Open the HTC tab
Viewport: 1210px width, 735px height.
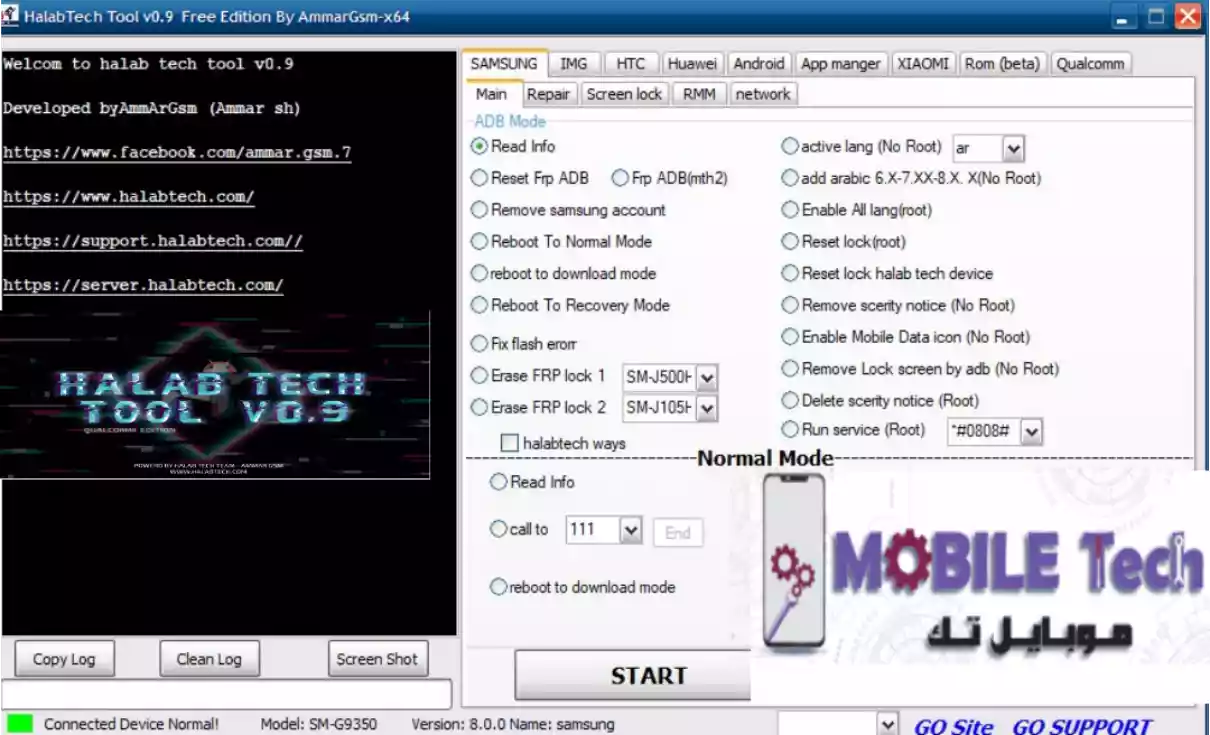[631, 64]
